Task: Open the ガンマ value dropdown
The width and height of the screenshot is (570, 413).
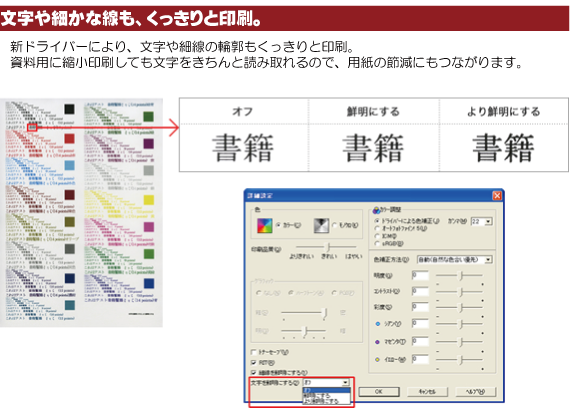Action: coord(488,221)
